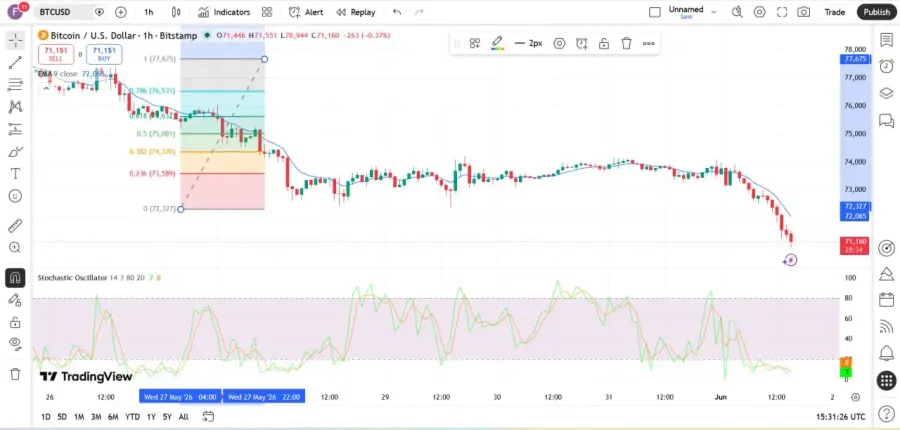Image resolution: width=900 pixels, height=430 pixels.
Task: Open the Trade panel
Action: pos(835,12)
